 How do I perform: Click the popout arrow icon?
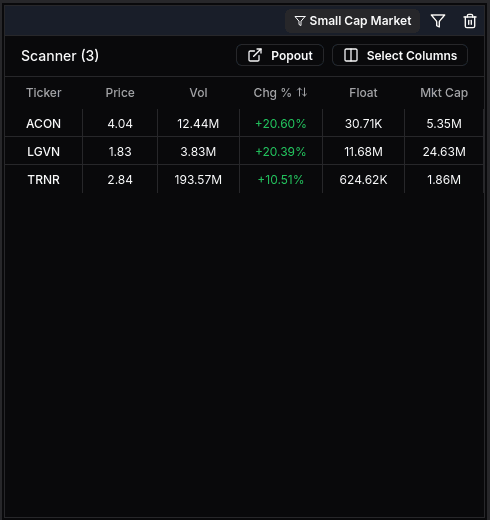click(x=255, y=55)
